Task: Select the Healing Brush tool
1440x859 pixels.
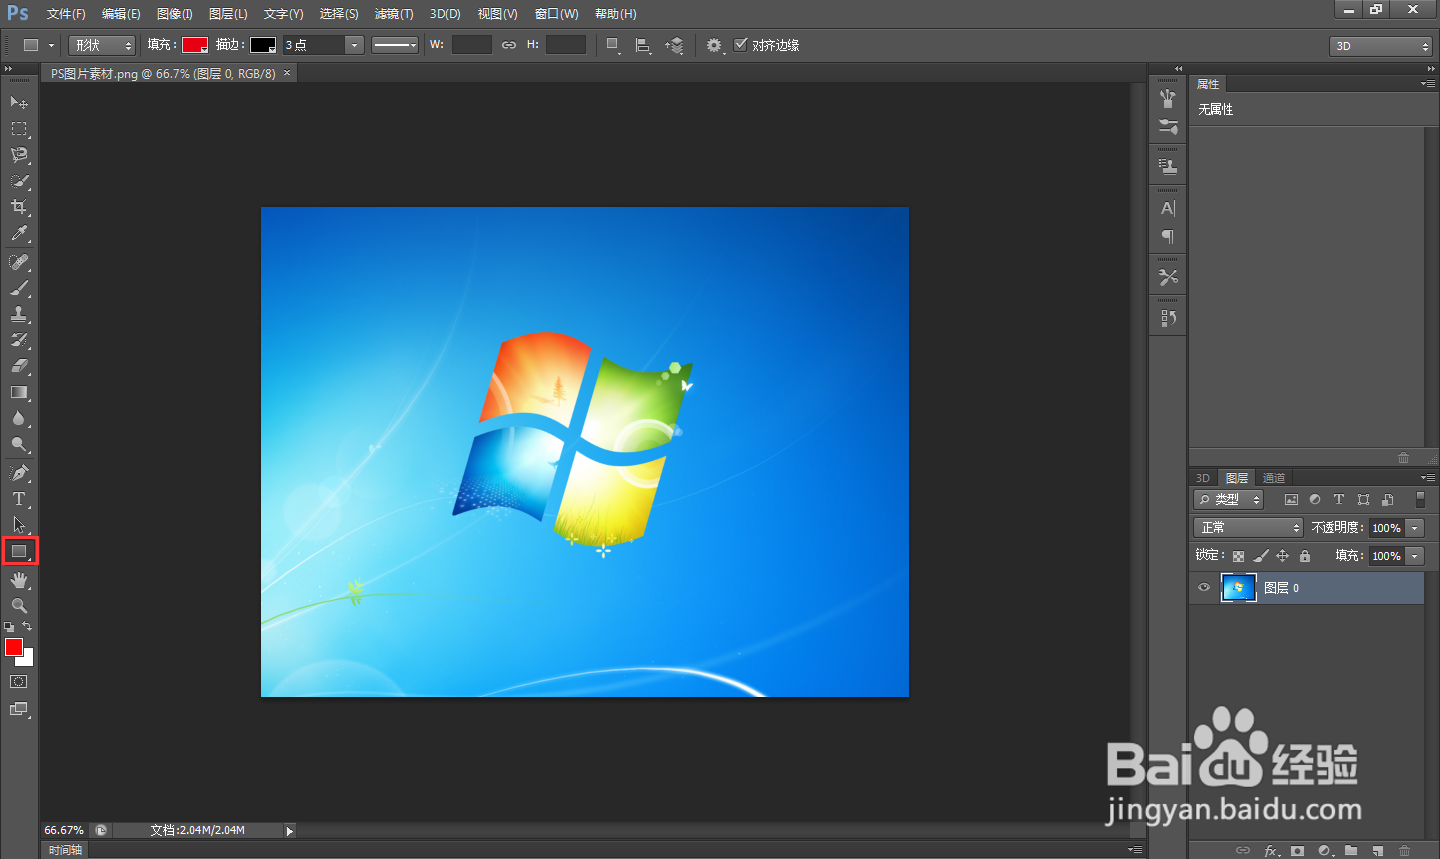Action: pyautogui.click(x=19, y=262)
